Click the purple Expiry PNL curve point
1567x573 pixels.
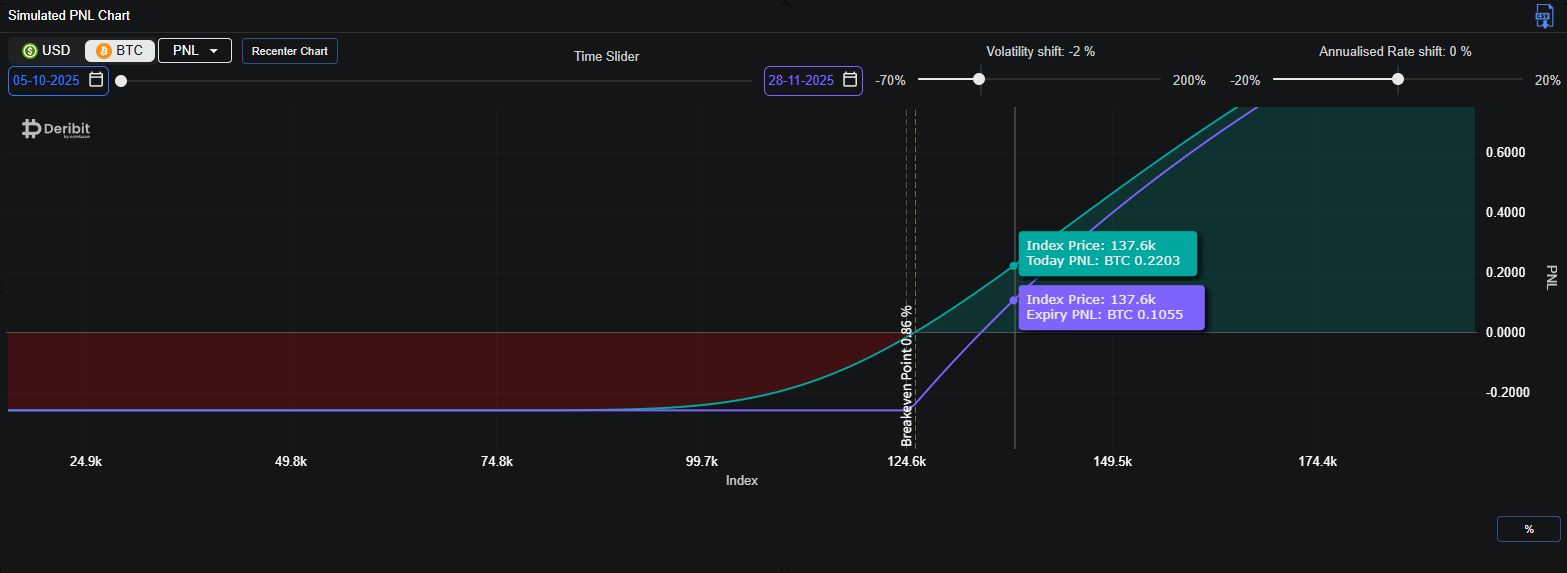1014,300
